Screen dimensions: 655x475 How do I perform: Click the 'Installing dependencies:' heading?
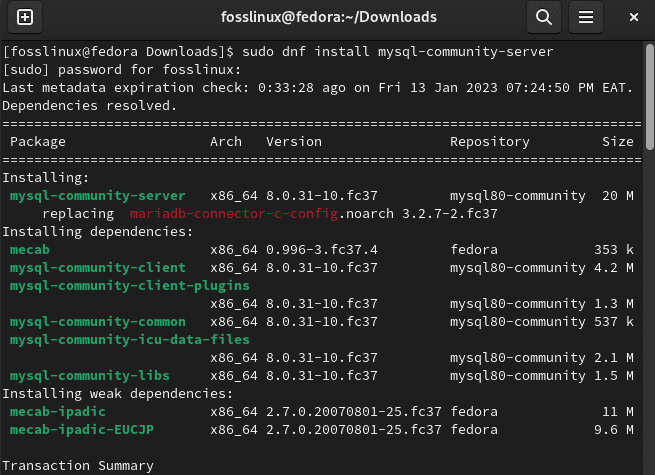[98, 232]
